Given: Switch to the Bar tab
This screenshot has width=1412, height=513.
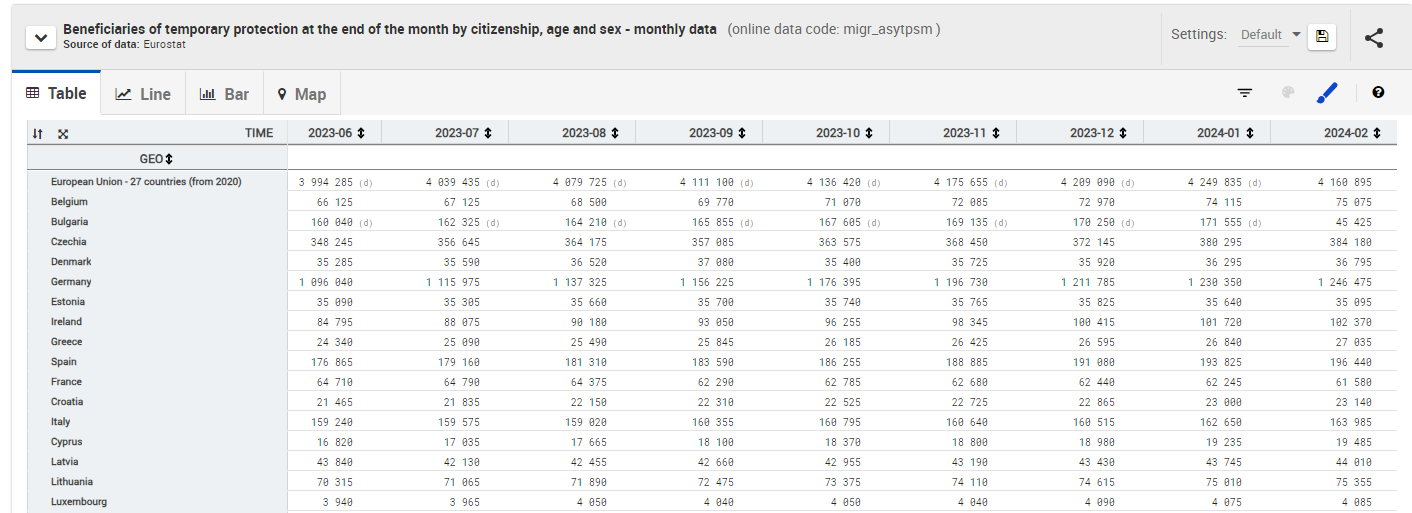Looking at the screenshot, I should click(x=225, y=94).
